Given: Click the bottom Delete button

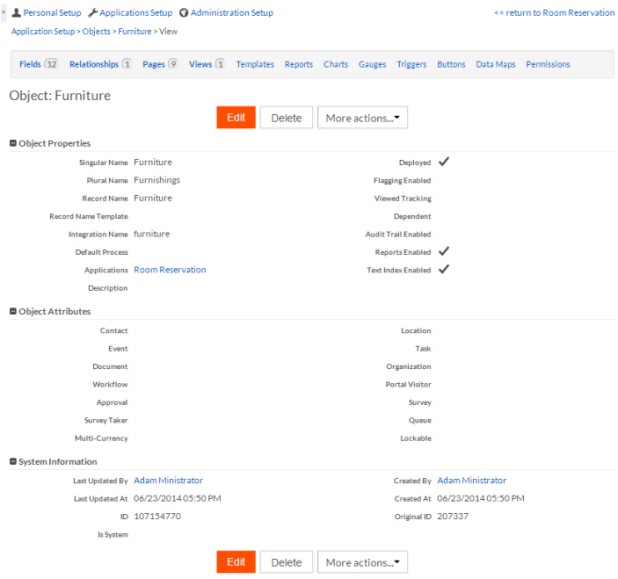Looking at the screenshot, I should [x=286, y=562].
